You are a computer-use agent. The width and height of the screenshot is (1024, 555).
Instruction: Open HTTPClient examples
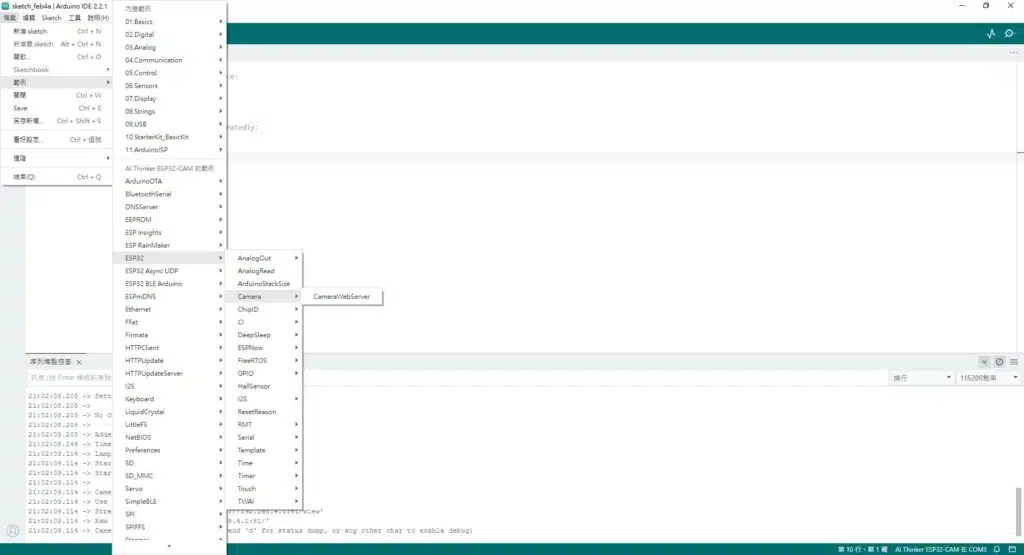(x=170, y=348)
